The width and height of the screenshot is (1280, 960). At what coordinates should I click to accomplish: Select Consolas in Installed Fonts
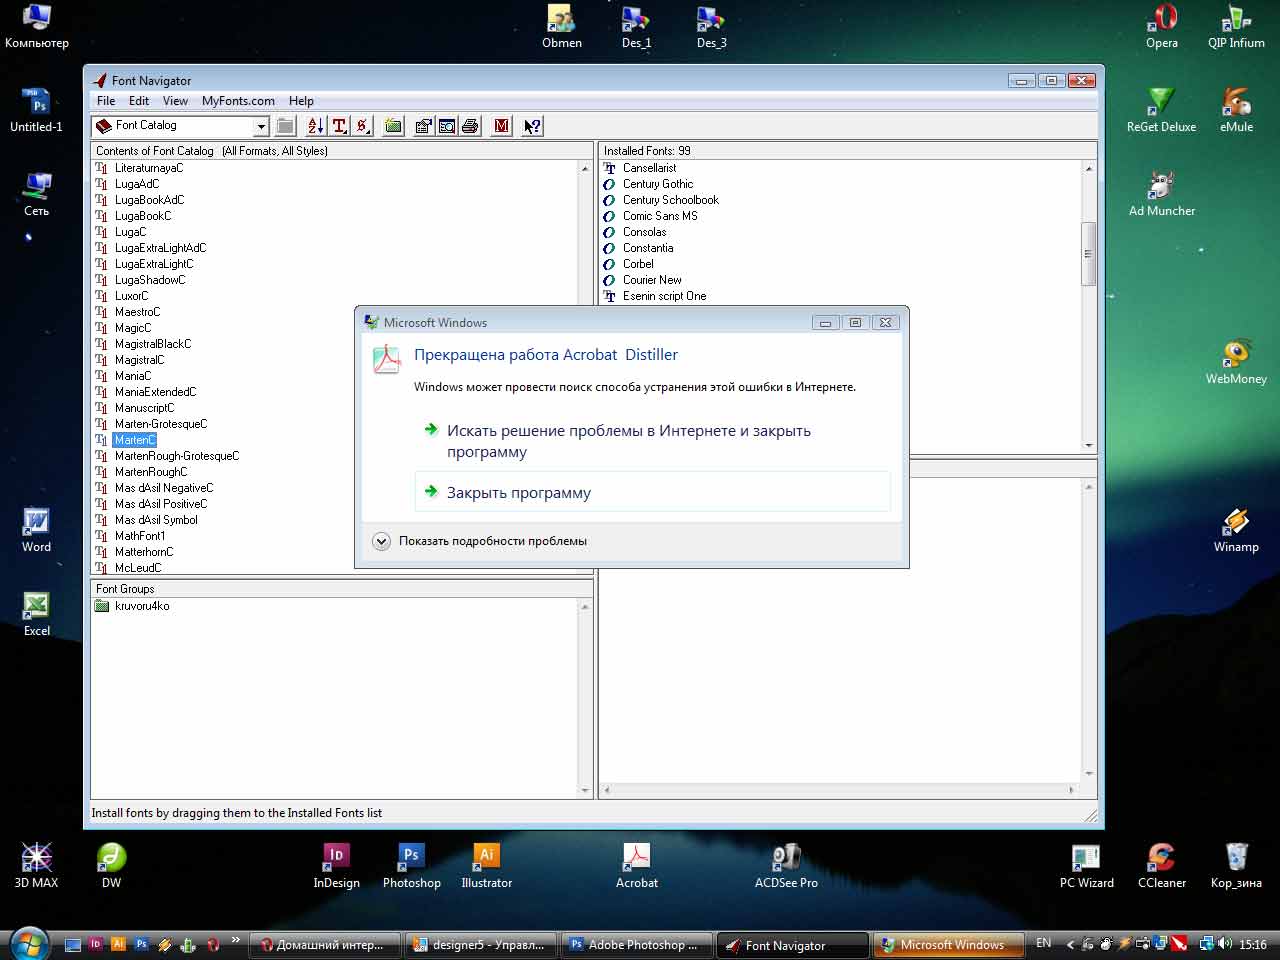click(x=644, y=232)
